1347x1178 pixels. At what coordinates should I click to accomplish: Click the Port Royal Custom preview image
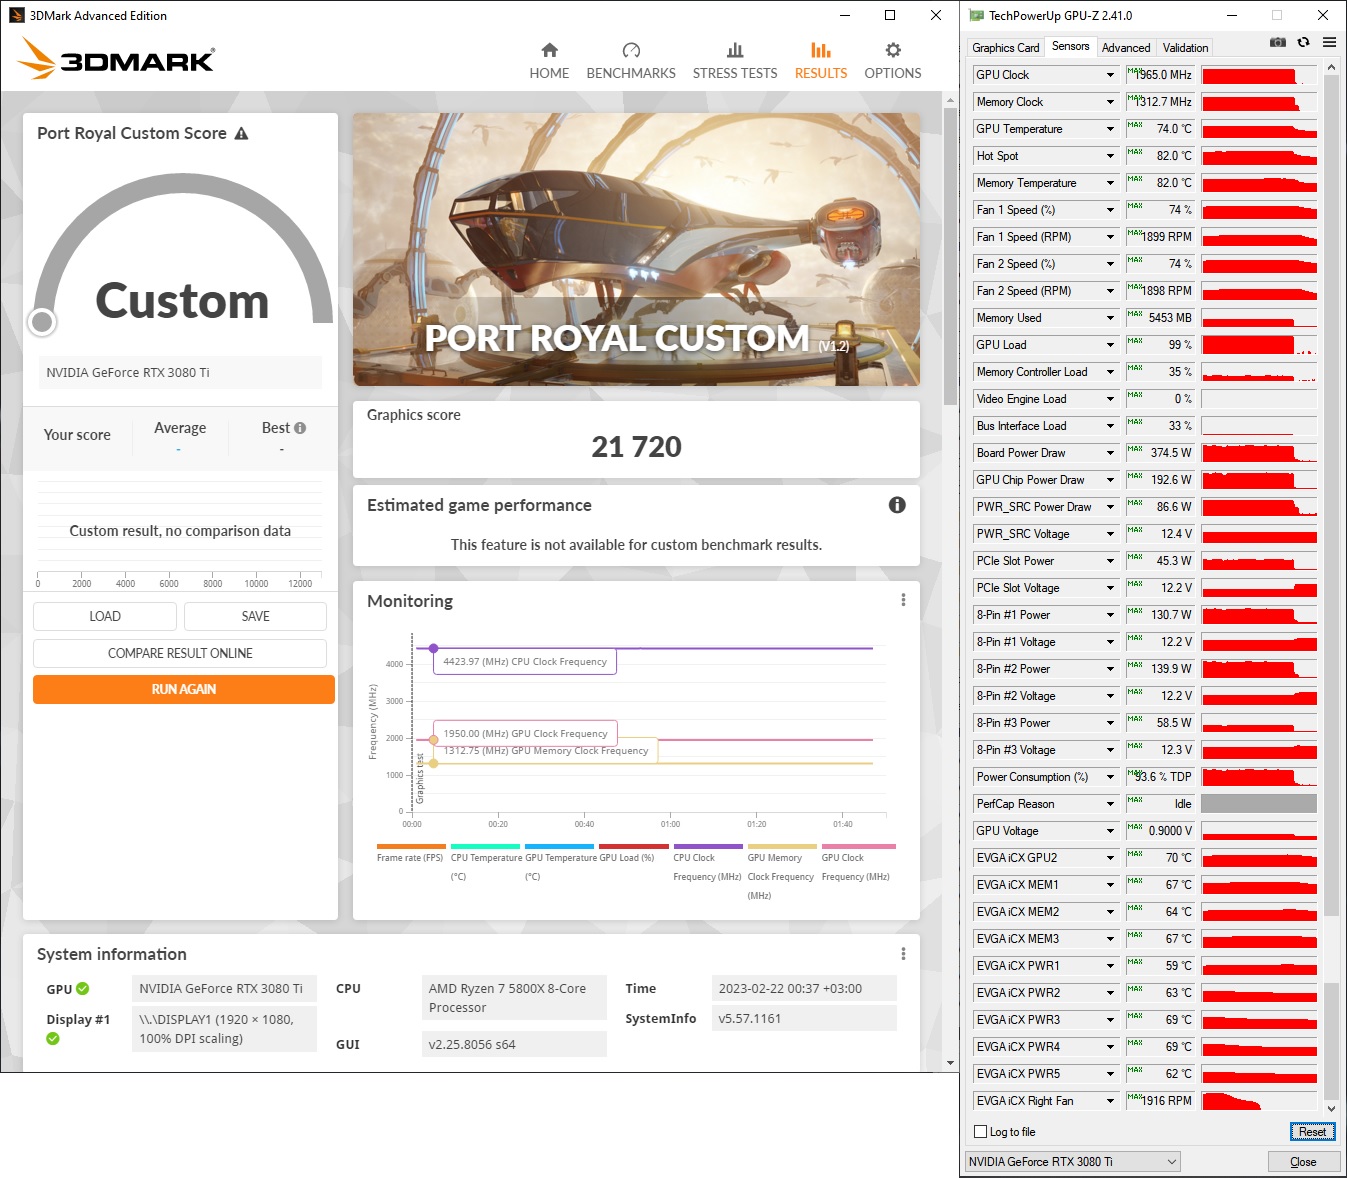tap(636, 249)
